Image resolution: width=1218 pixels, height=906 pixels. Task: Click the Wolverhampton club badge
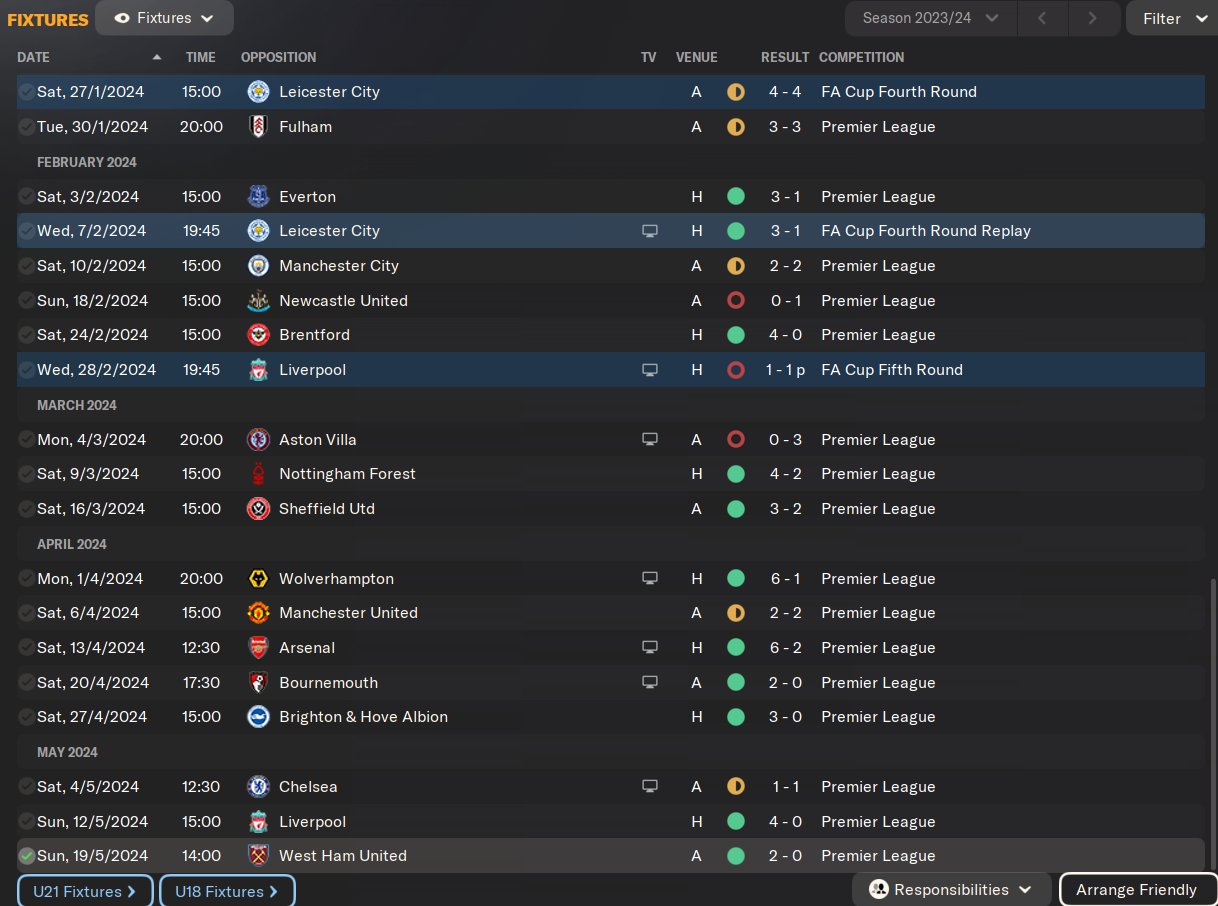coord(258,579)
